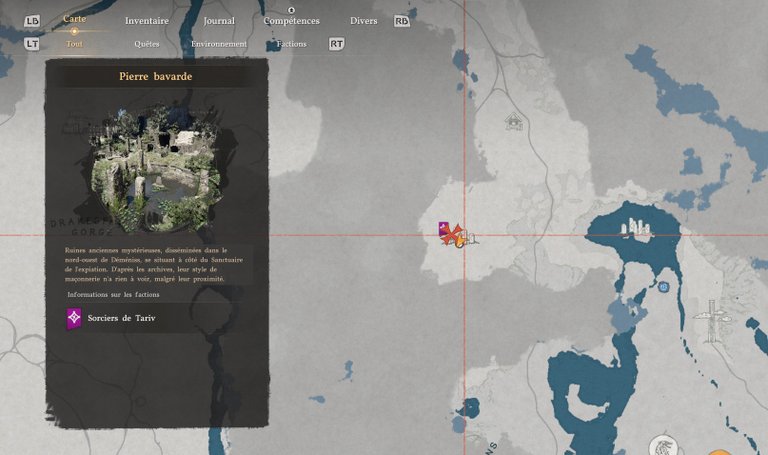Select the tower landmark icon
The image size is (768, 455).
tap(708, 318)
